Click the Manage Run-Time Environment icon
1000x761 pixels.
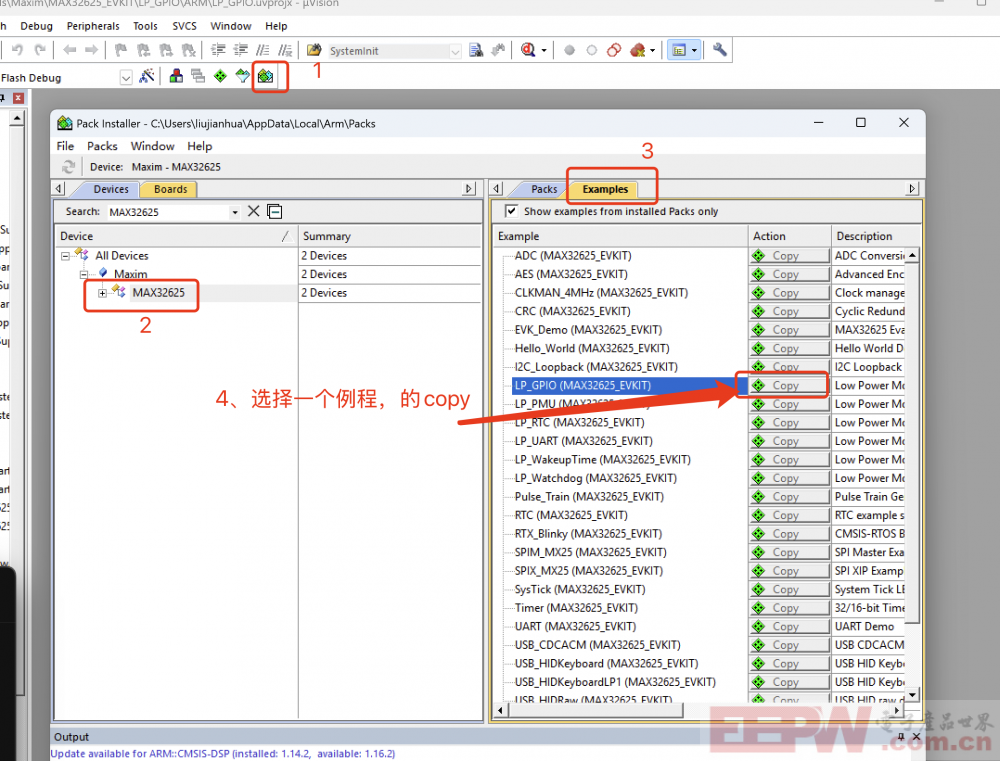(x=221, y=77)
